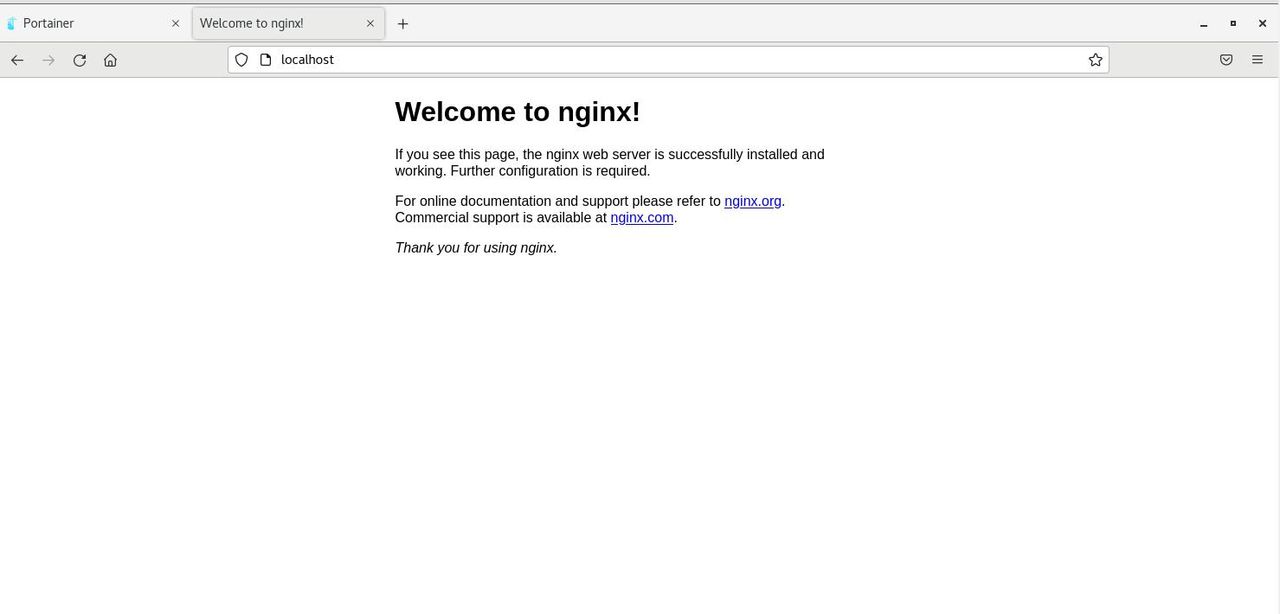The width and height of the screenshot is (1280, 614).
Task: Click 'Further configuration is required.' text
Action: [x=550, y=171]
